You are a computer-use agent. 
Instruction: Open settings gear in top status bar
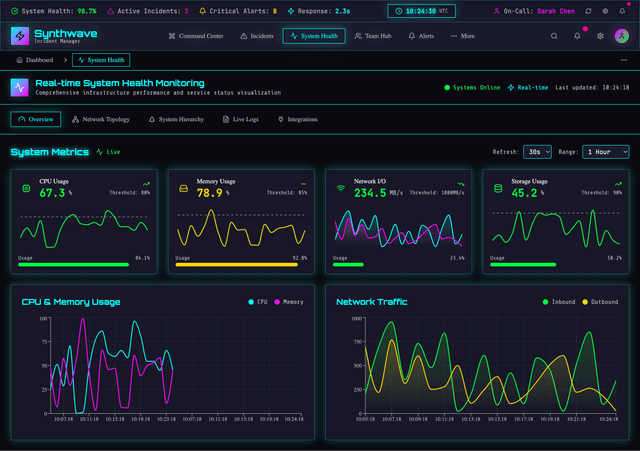click(605, 10)
